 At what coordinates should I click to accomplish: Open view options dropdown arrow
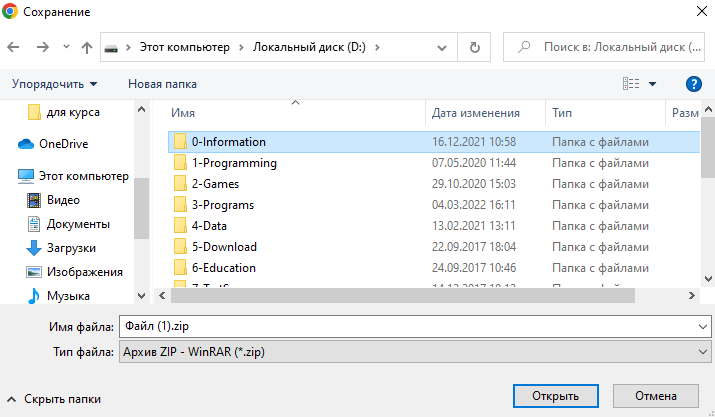coord(653,84)
